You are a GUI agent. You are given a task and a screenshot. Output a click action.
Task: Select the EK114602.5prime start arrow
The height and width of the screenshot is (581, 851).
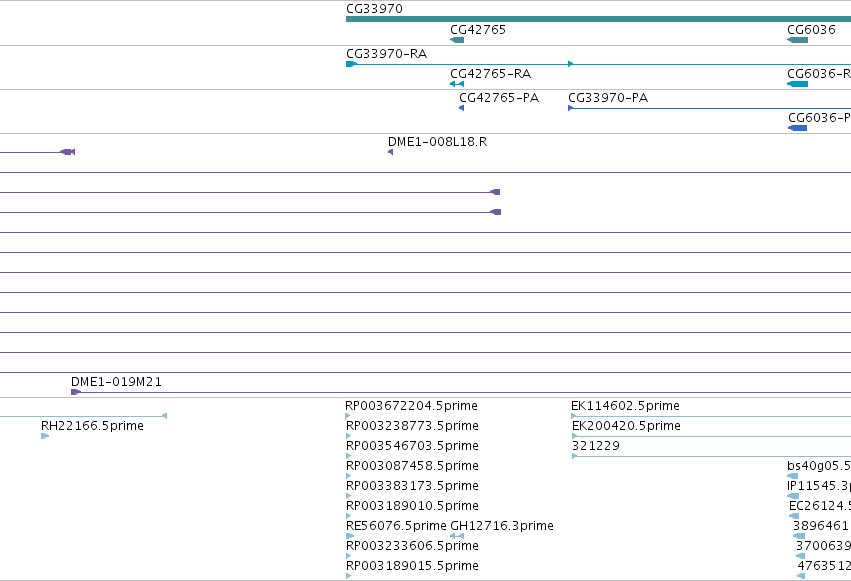[574, 416]
